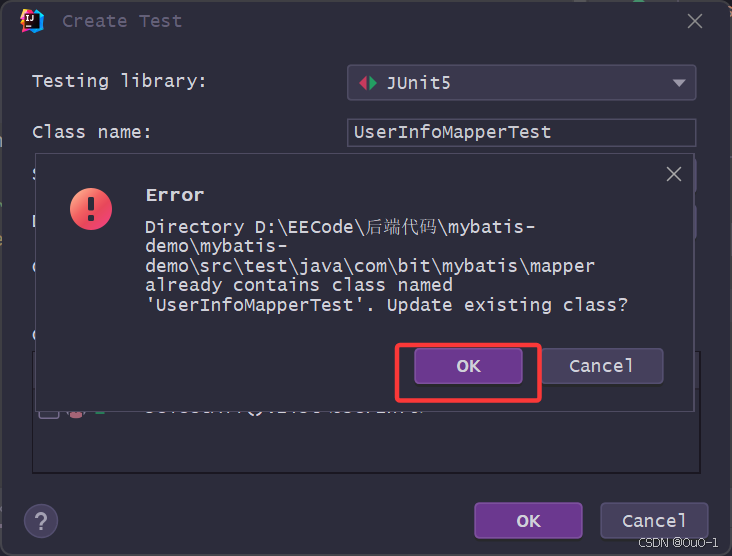Click the 'Class name:' label
732x556 pixels.
92,132
